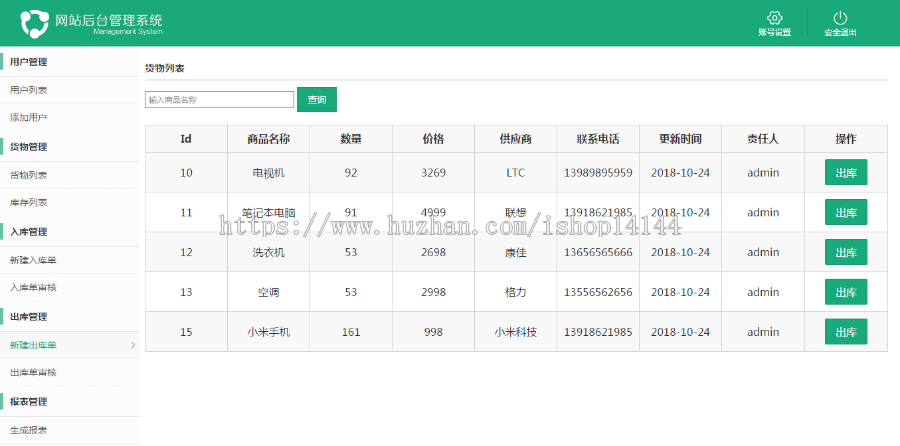900x446 pixels.
Task: Click phone number 13989895959
Action: pos(598,172)
